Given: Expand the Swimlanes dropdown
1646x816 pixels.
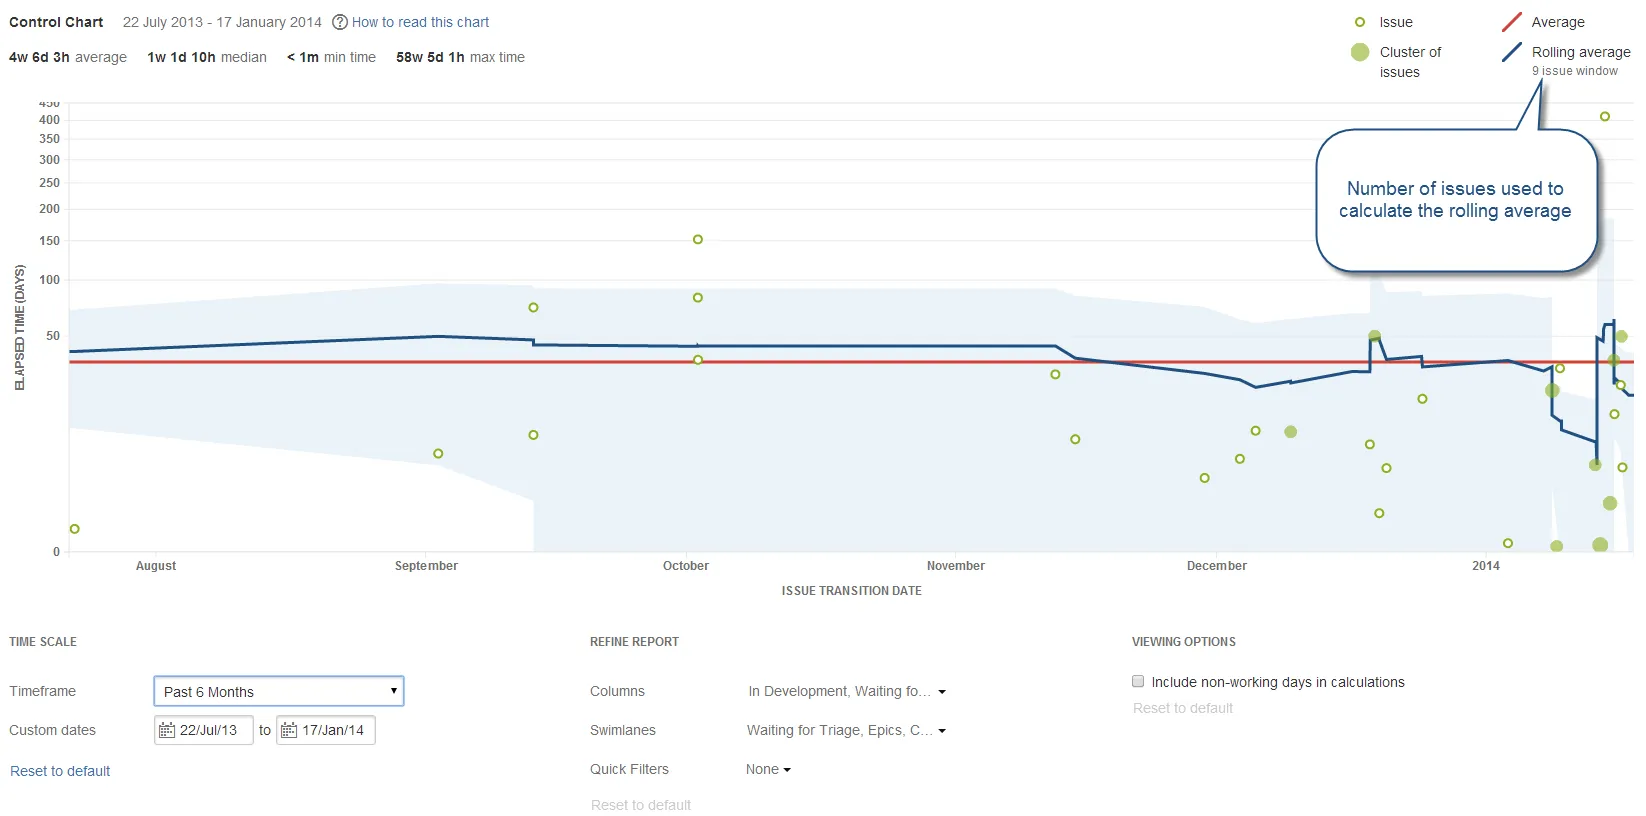Looking at the screenshot, I should click(847, 730).
